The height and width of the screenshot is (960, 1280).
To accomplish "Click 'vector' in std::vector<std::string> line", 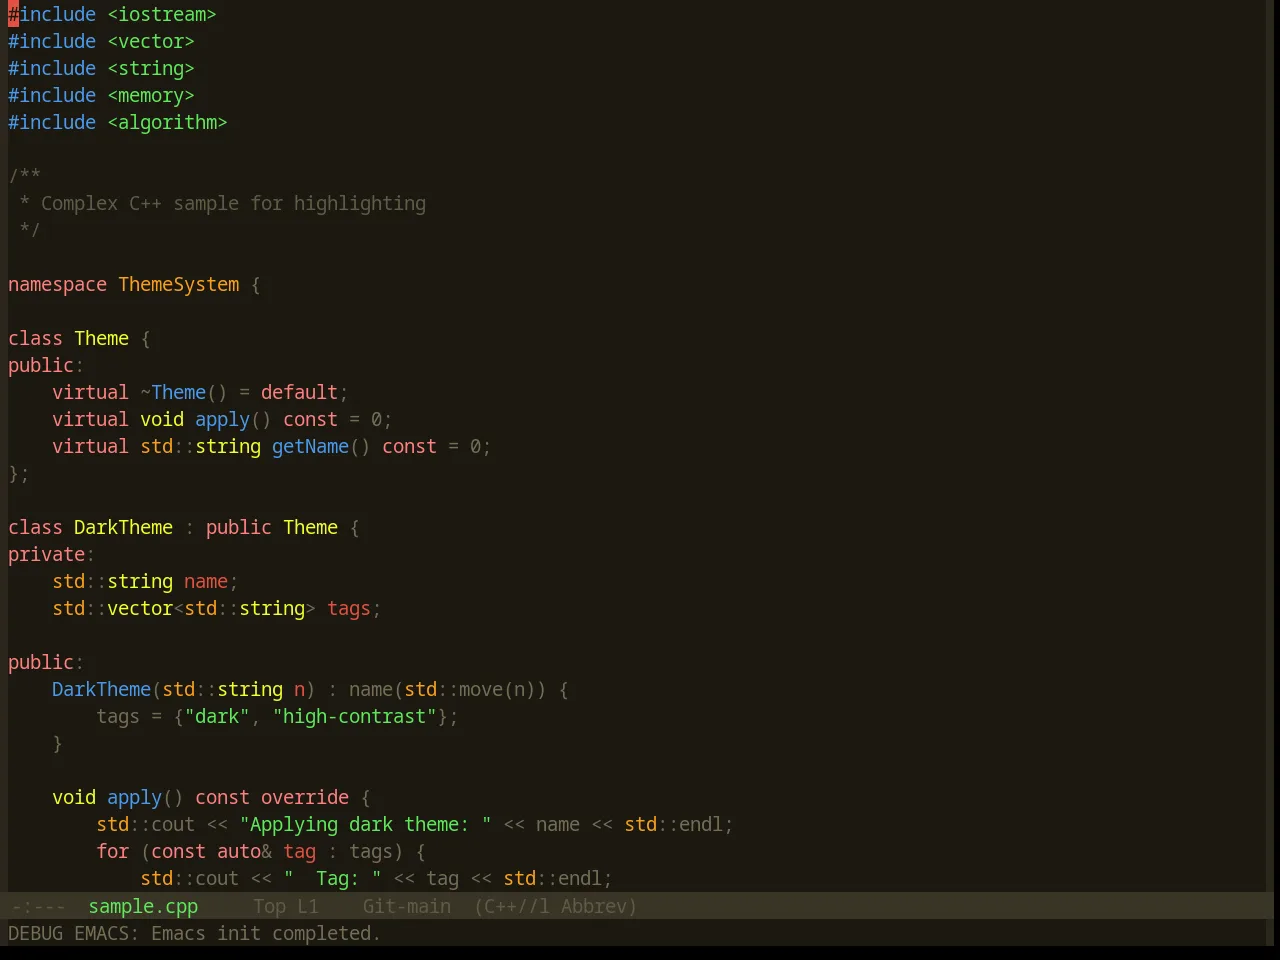I will [x=140, y=608].
